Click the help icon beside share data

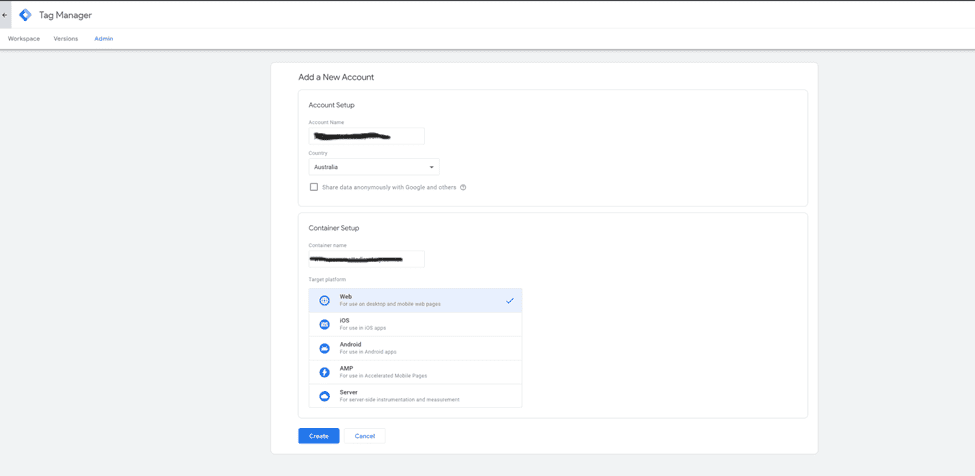tap(463, 188)
